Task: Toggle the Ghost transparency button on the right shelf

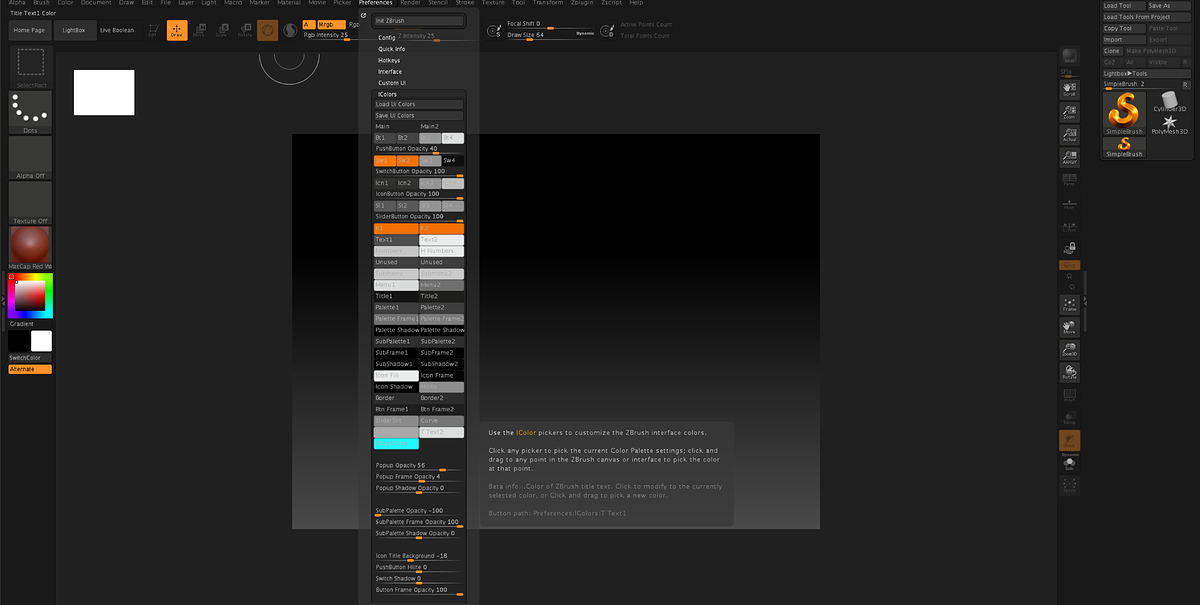Action: [x=1069, y=440]
